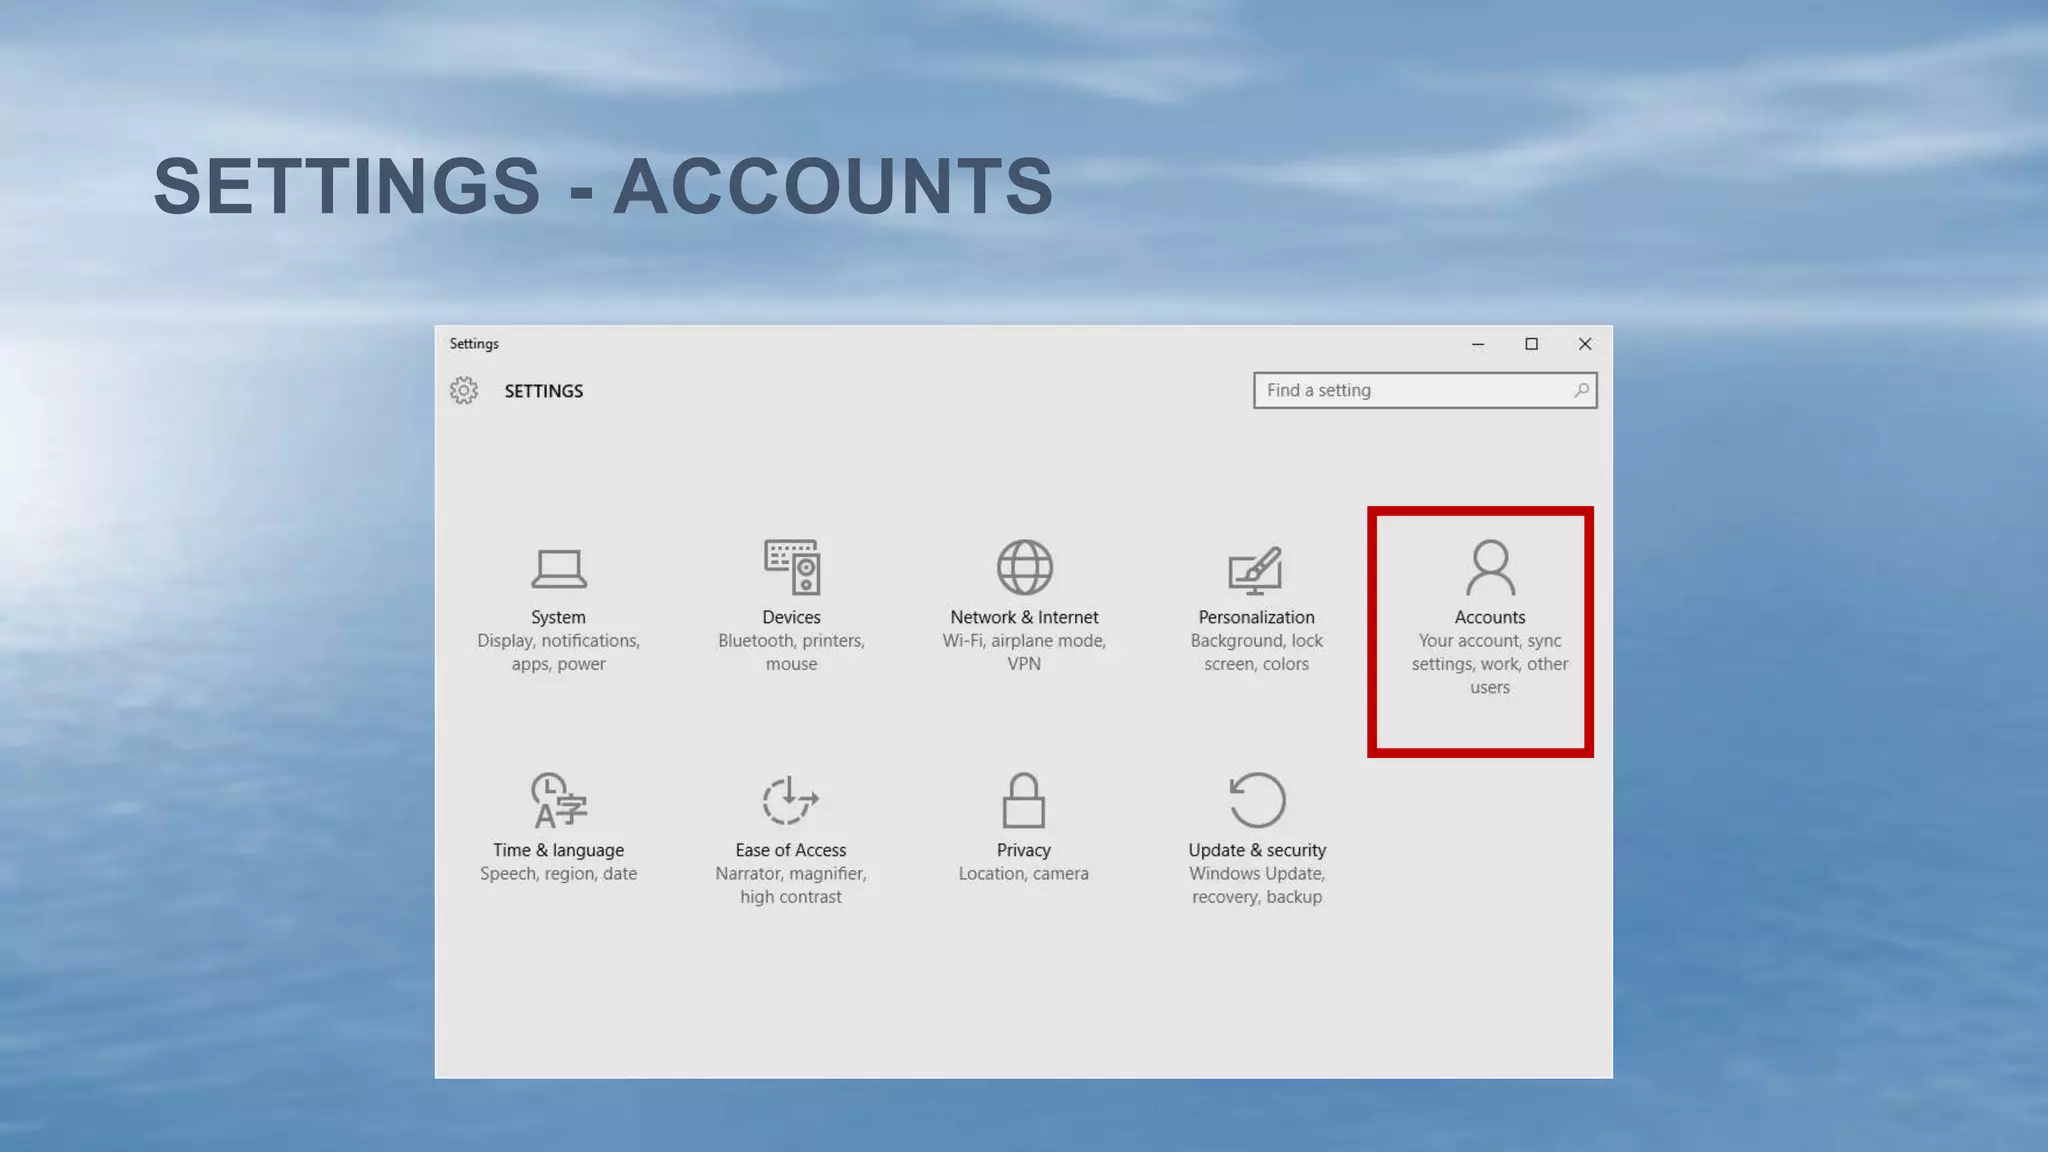Click 'Speech, region, date' description
Image resolution: width=2048 pixels, height=1152 pixels.
558,874
